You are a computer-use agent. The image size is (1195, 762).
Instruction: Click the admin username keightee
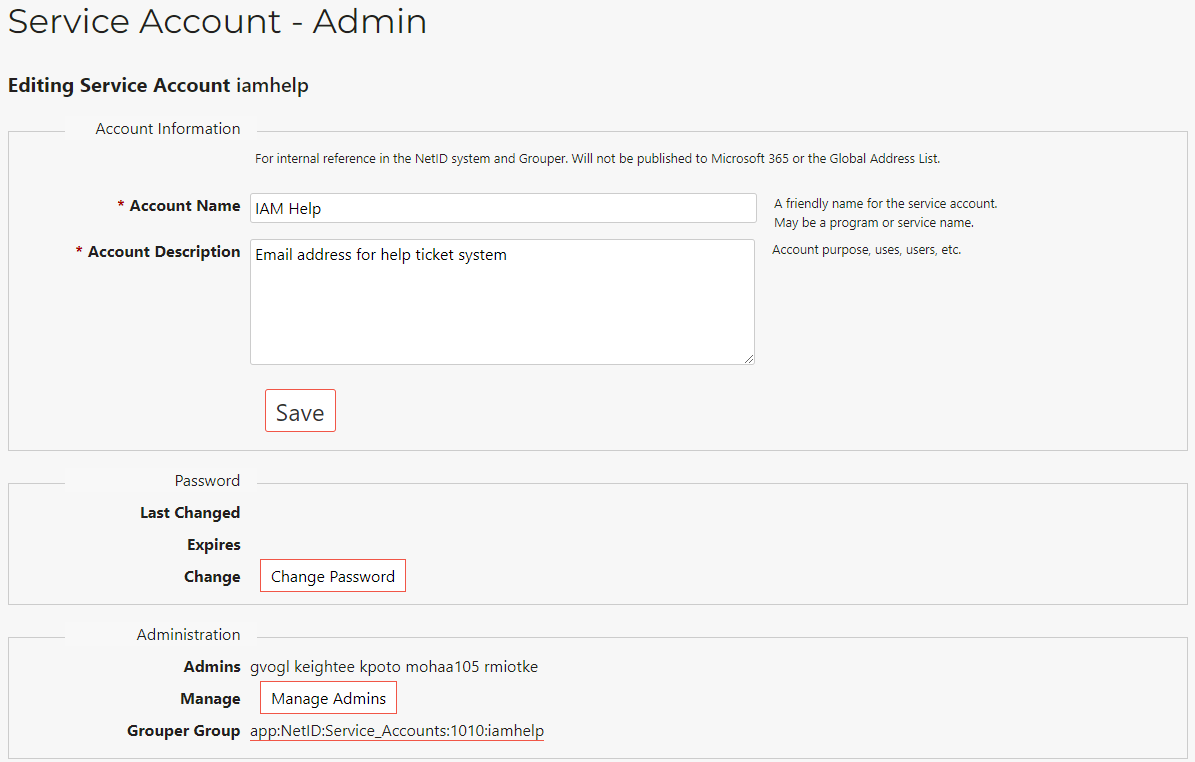pos(324,667)
